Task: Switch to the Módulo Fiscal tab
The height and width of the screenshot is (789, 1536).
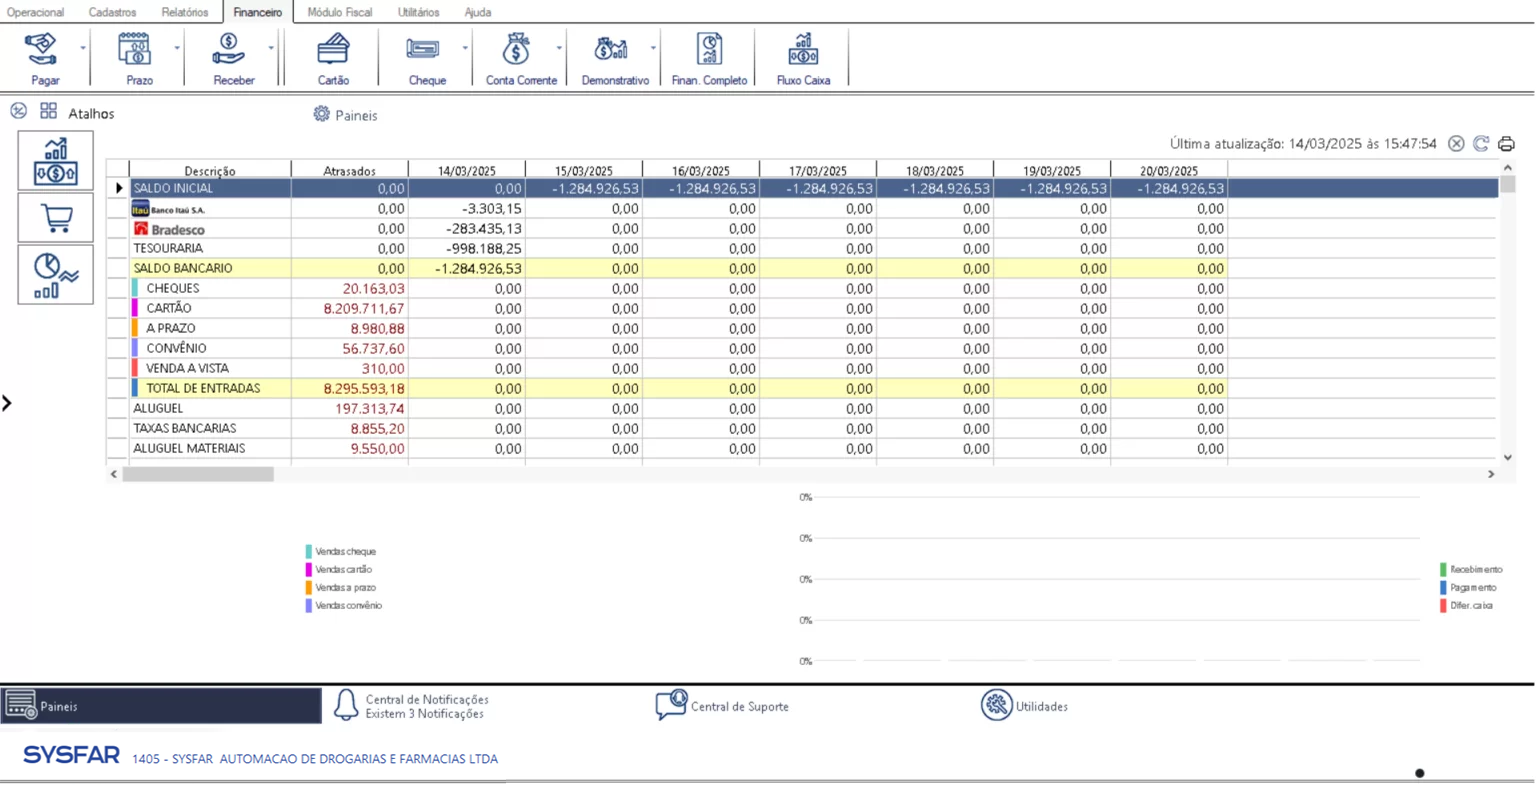Action: coord(339,12)
